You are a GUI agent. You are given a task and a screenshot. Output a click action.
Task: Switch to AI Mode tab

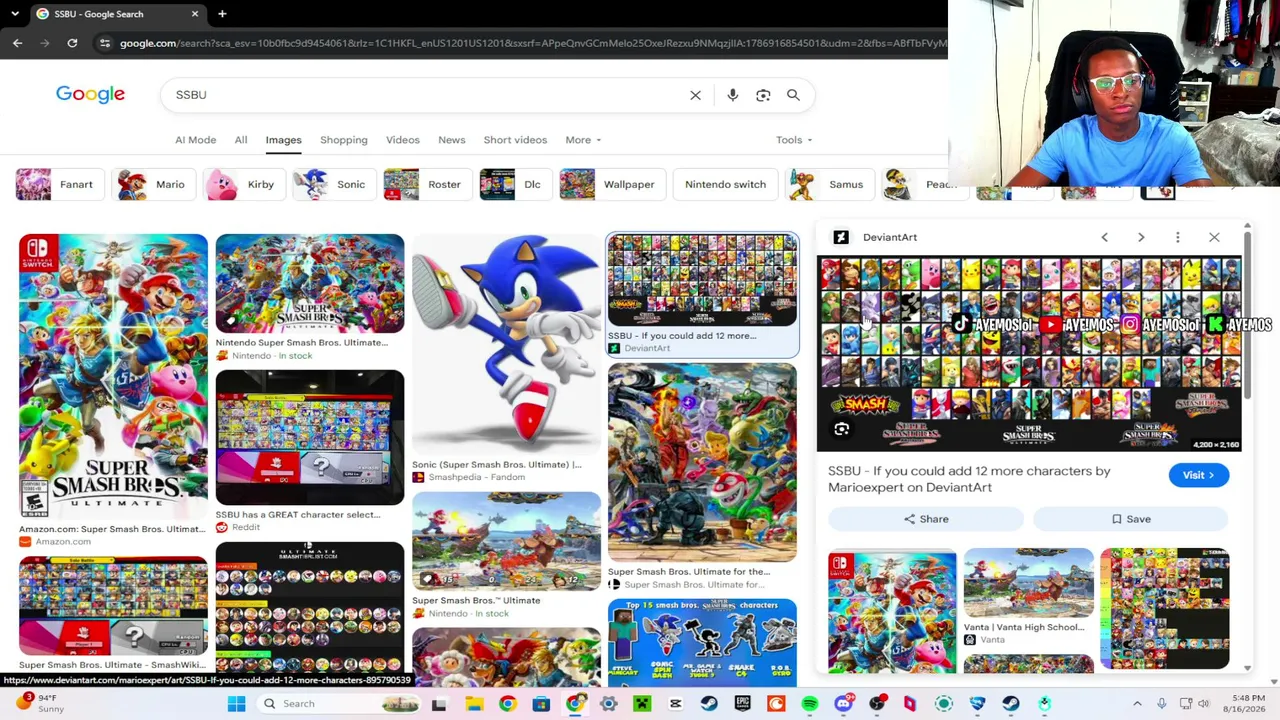pyautogui.click(x=195, y=140)
